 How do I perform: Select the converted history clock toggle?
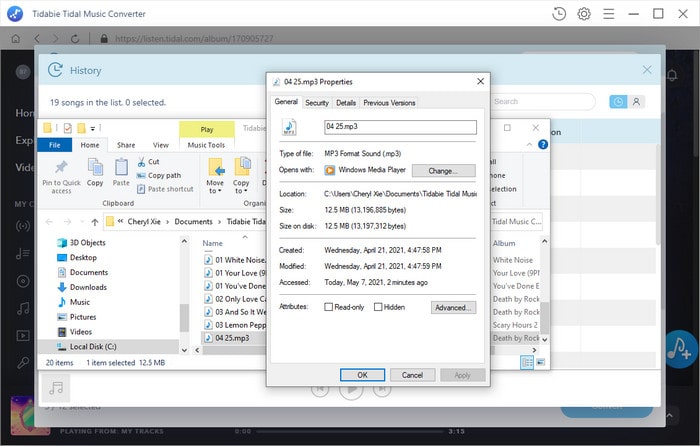618,102
